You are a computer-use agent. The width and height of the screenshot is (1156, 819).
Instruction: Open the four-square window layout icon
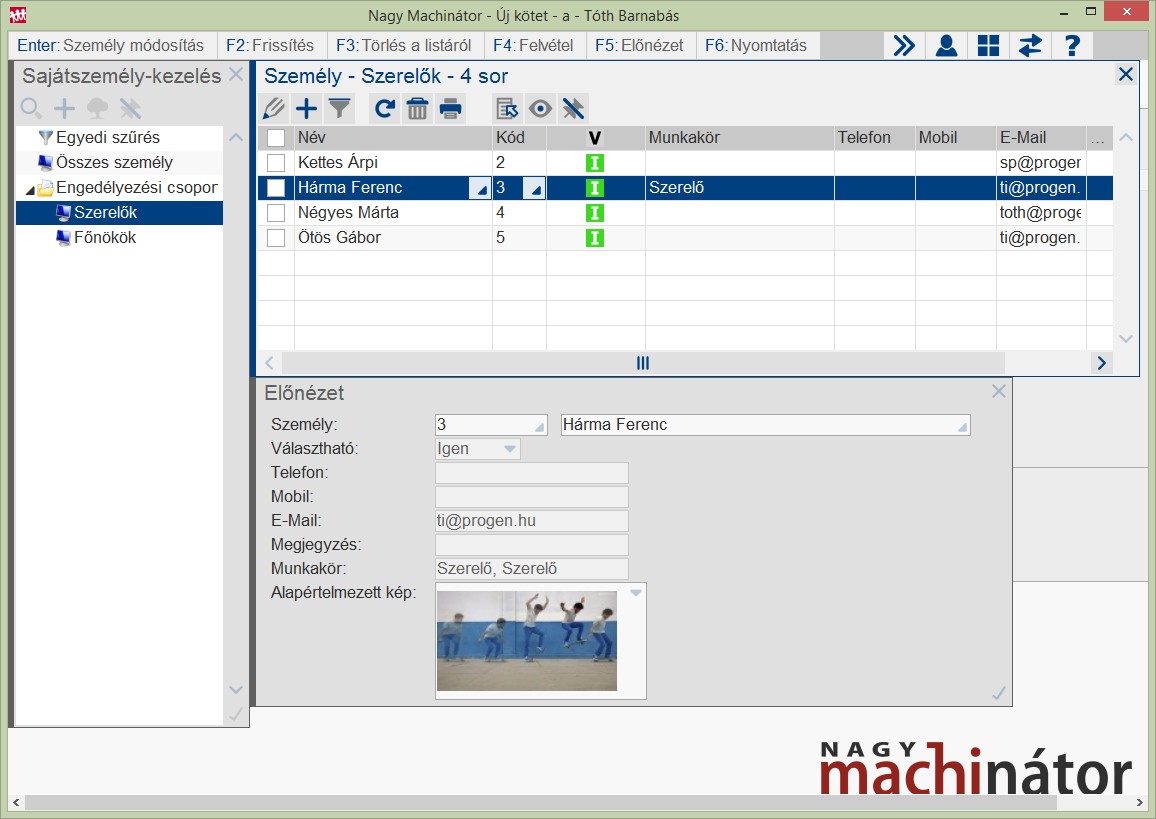pyautogui.click(x=988, y=45)
